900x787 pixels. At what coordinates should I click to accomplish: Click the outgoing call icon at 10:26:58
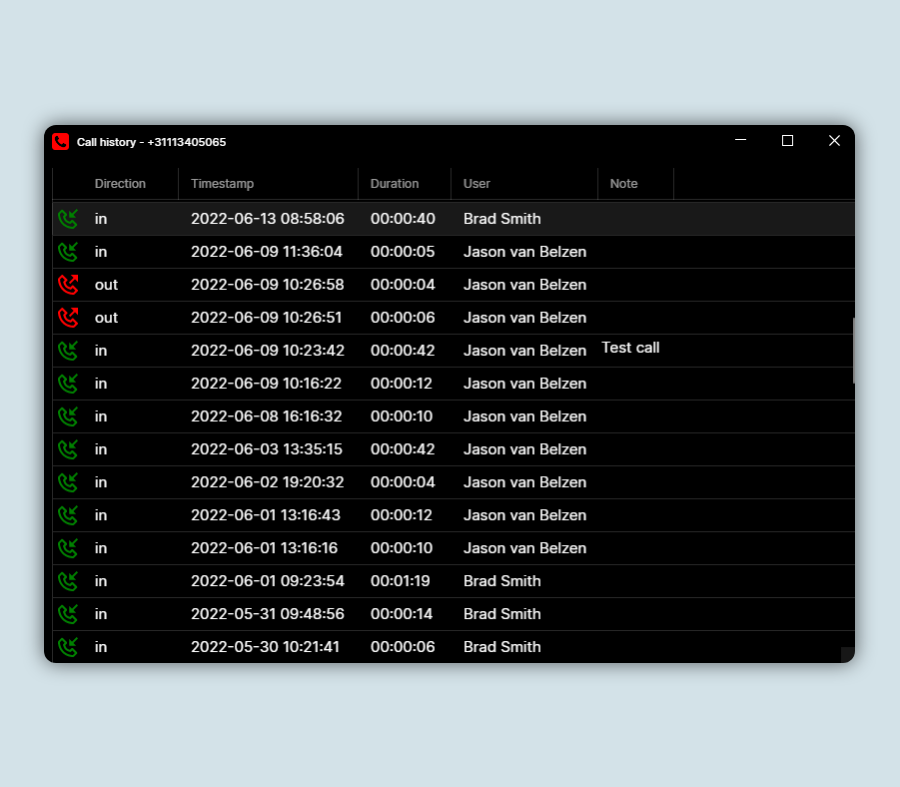click(x=67, y=285)
